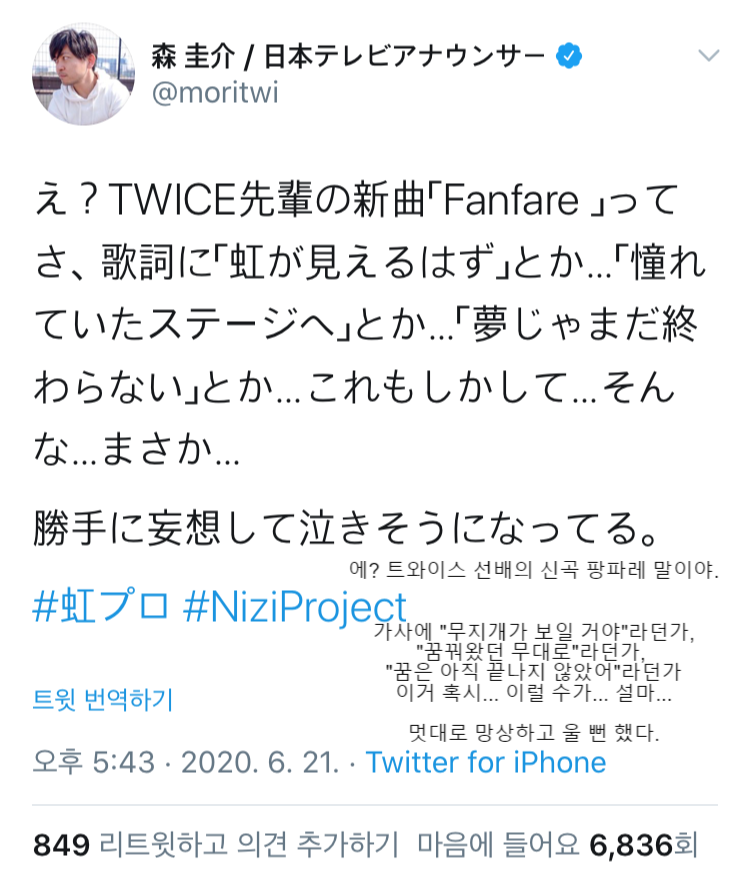The height and width of the screenshot is (874, 750).
Task: Expand the tweet options chevron
Action: (x=709, y=55)
